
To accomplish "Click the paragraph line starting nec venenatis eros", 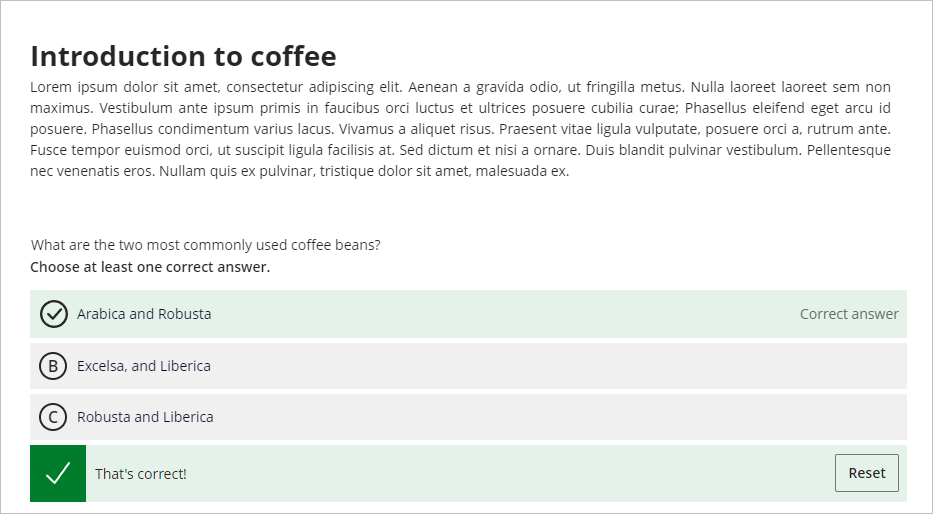I will click(x=300, y=171).
